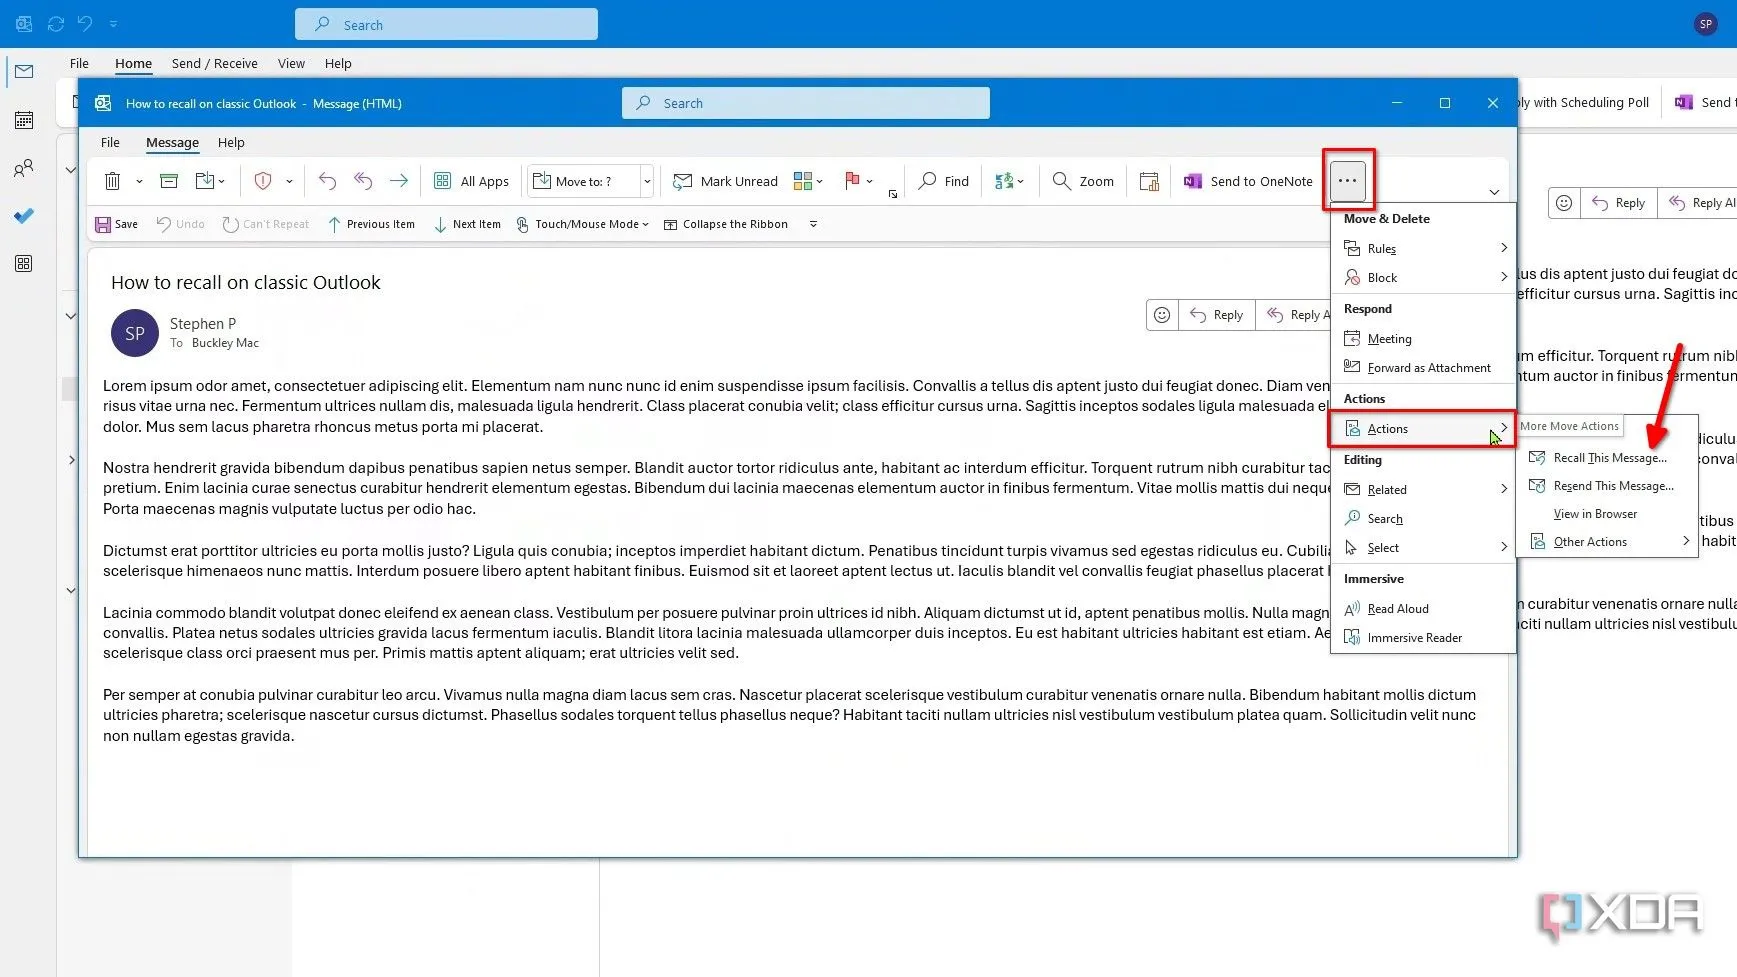Click the Viva Insights calendar chart icon

click(1150, 181)
